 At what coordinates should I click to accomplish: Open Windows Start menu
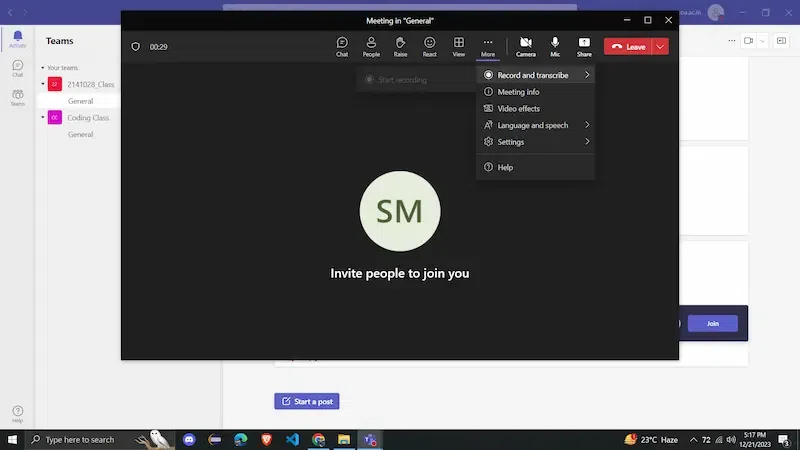coord(12,439)
